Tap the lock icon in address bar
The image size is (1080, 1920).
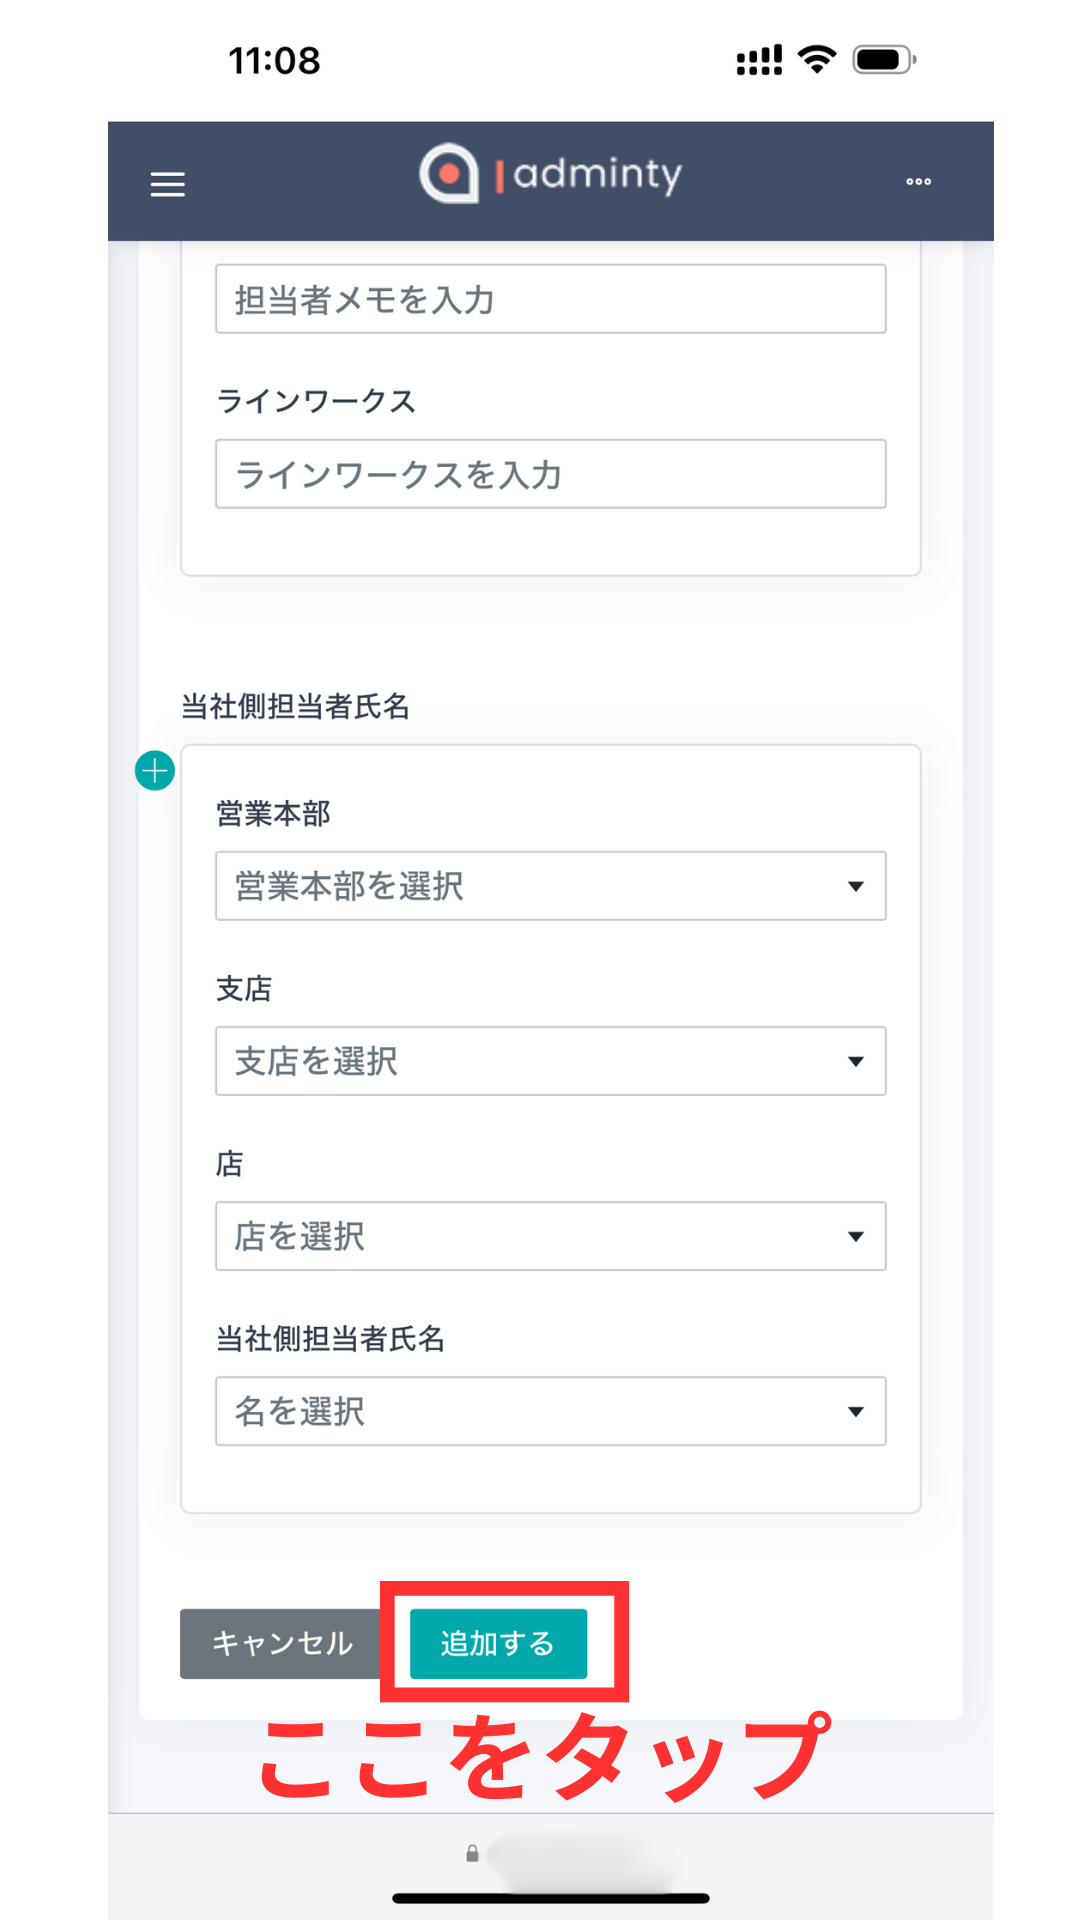pos(472,1853)
